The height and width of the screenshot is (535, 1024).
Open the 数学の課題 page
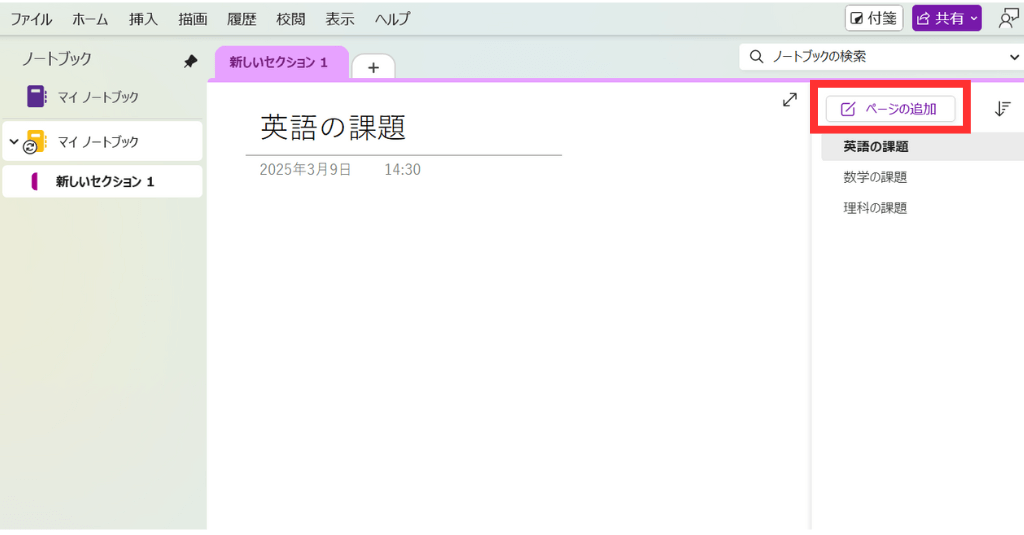(x=875, y=177)
